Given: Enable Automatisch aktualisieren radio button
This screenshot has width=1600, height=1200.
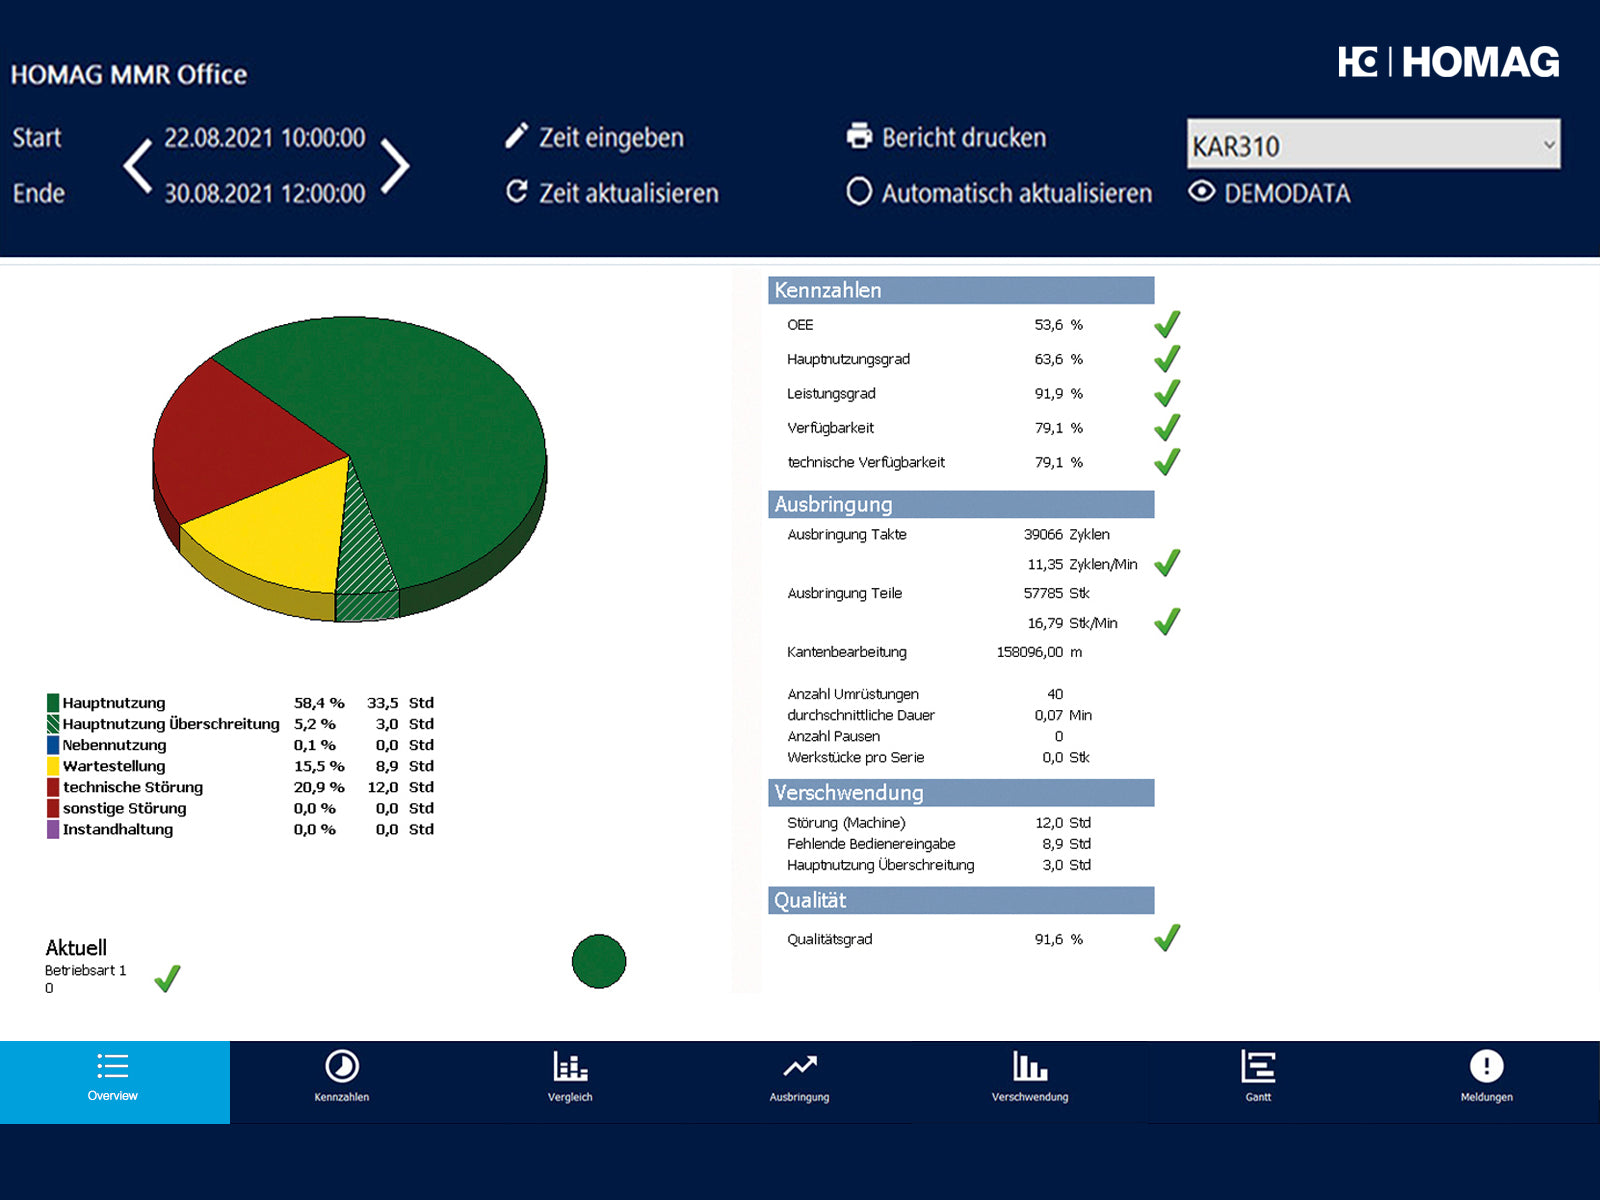Looking at the screenshot, I should (x=859, y=191).
